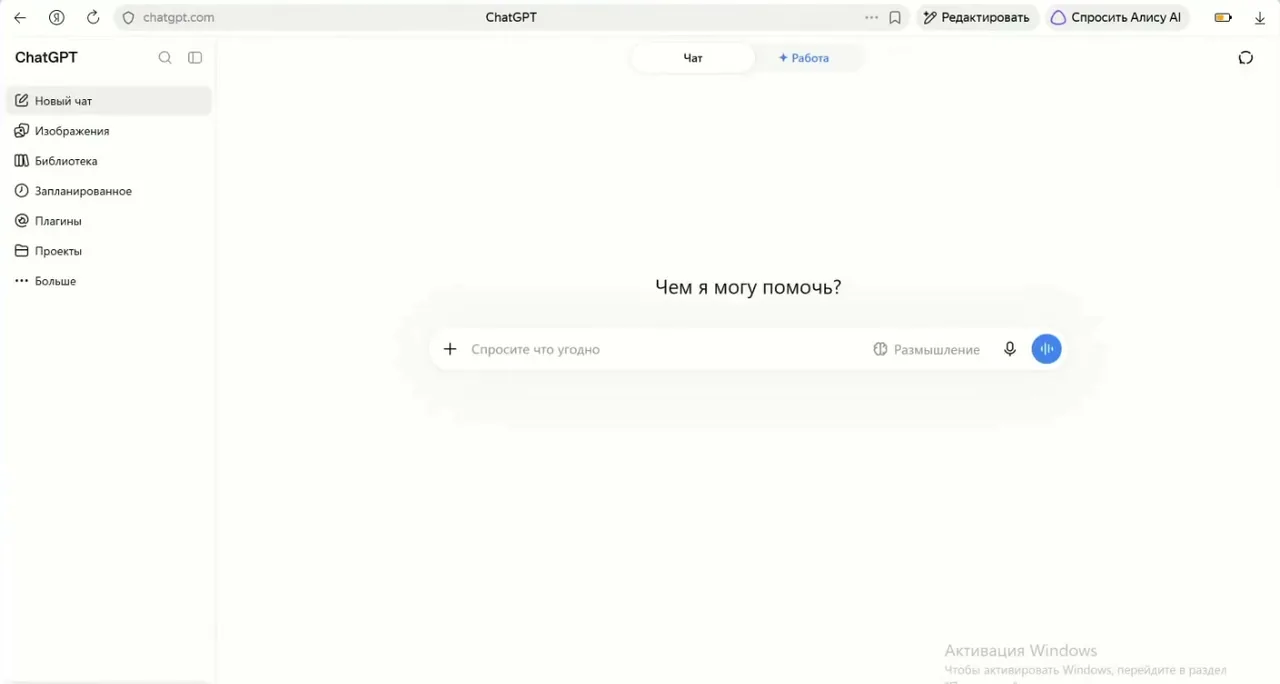
Task: Click the Редактировать button
Action: pyautogui.click(x=976, y=17)
